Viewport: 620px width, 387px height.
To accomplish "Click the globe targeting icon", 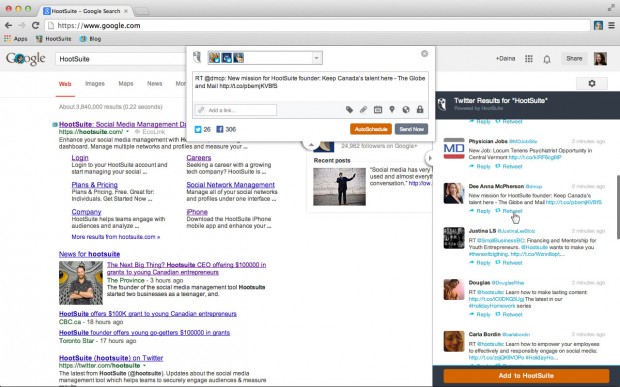I will 406,109.
